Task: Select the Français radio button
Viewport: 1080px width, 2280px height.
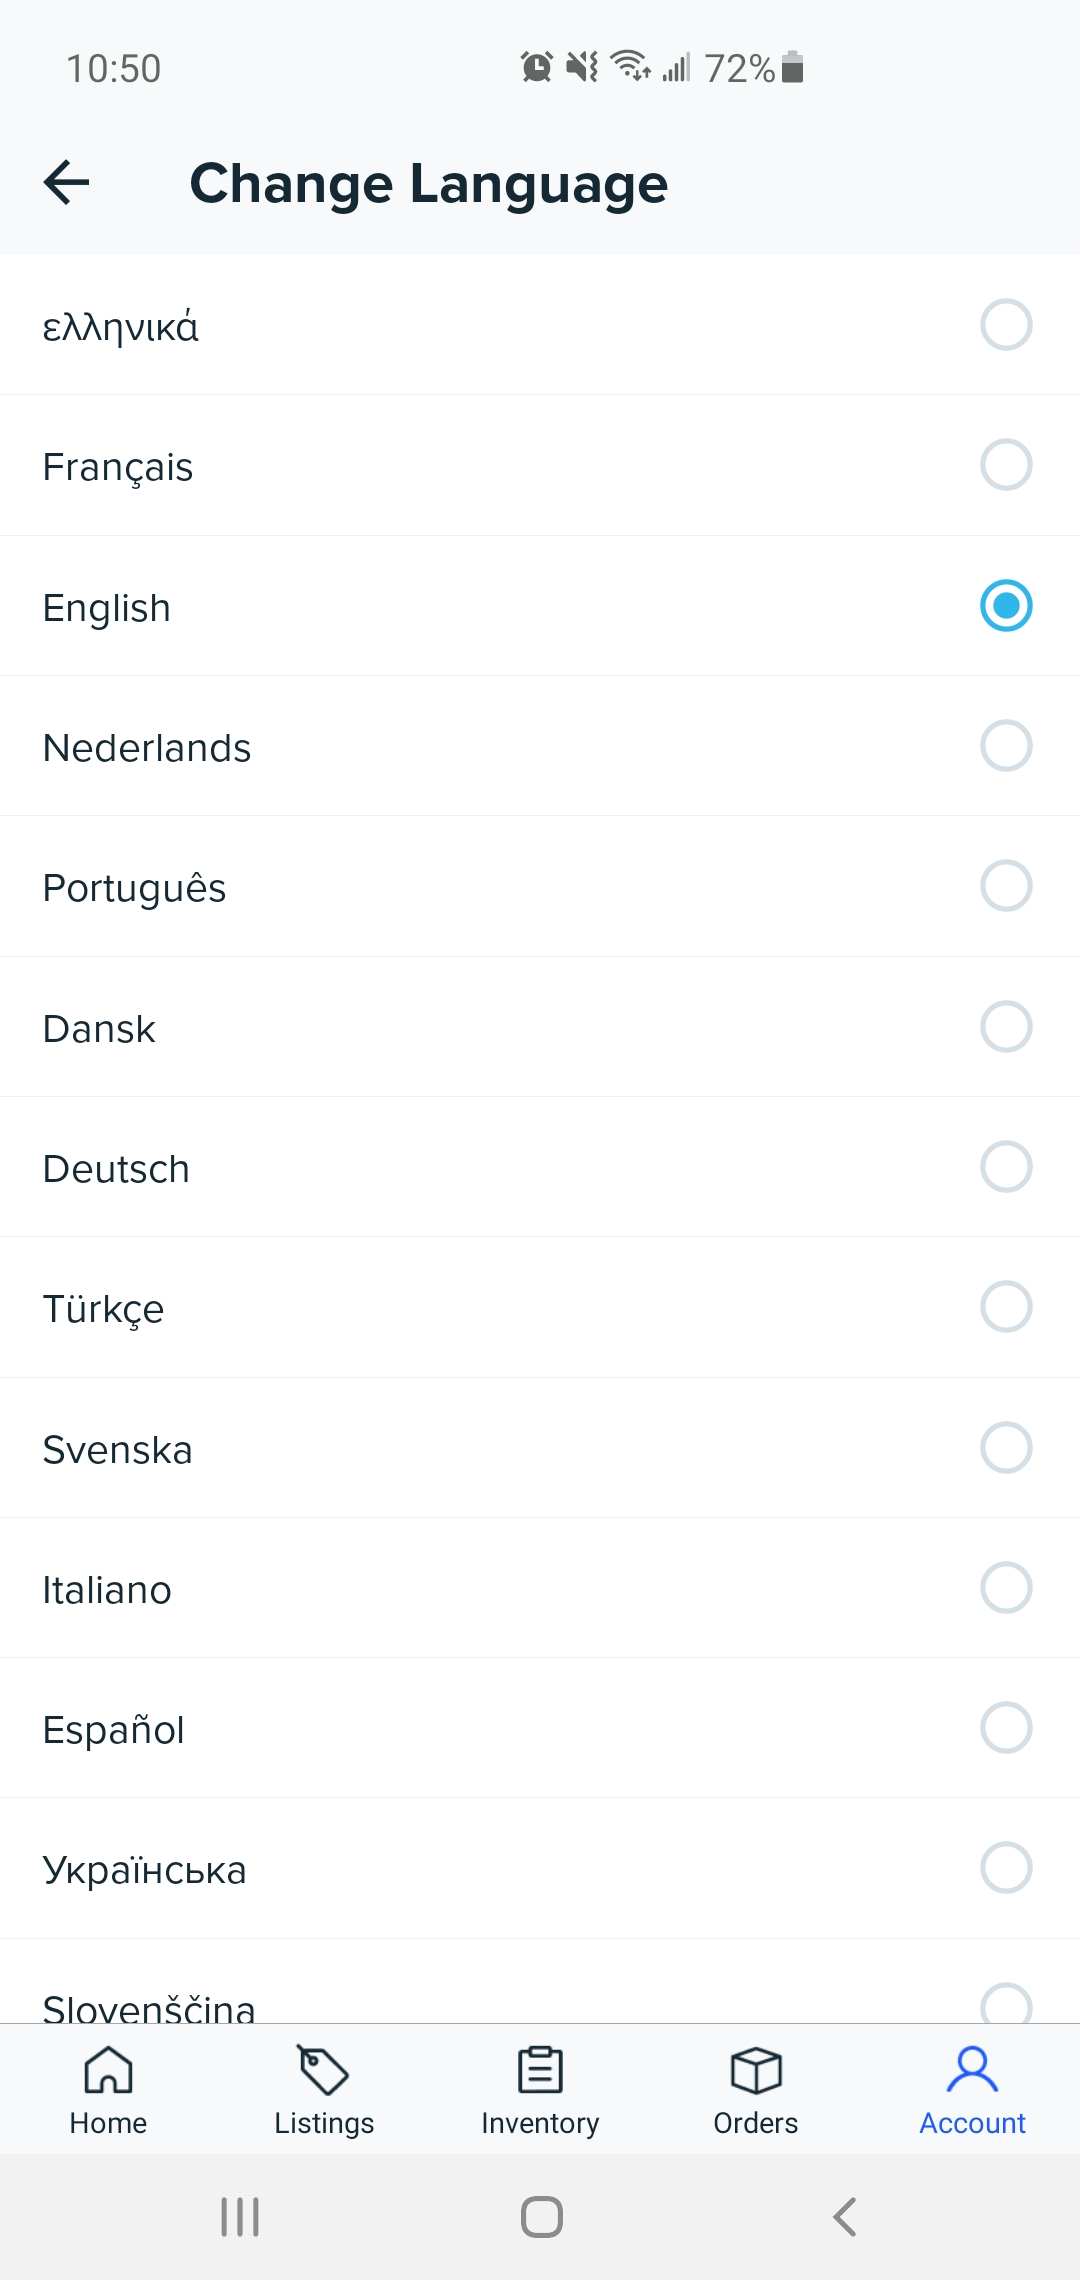Action: point(1006,465)
